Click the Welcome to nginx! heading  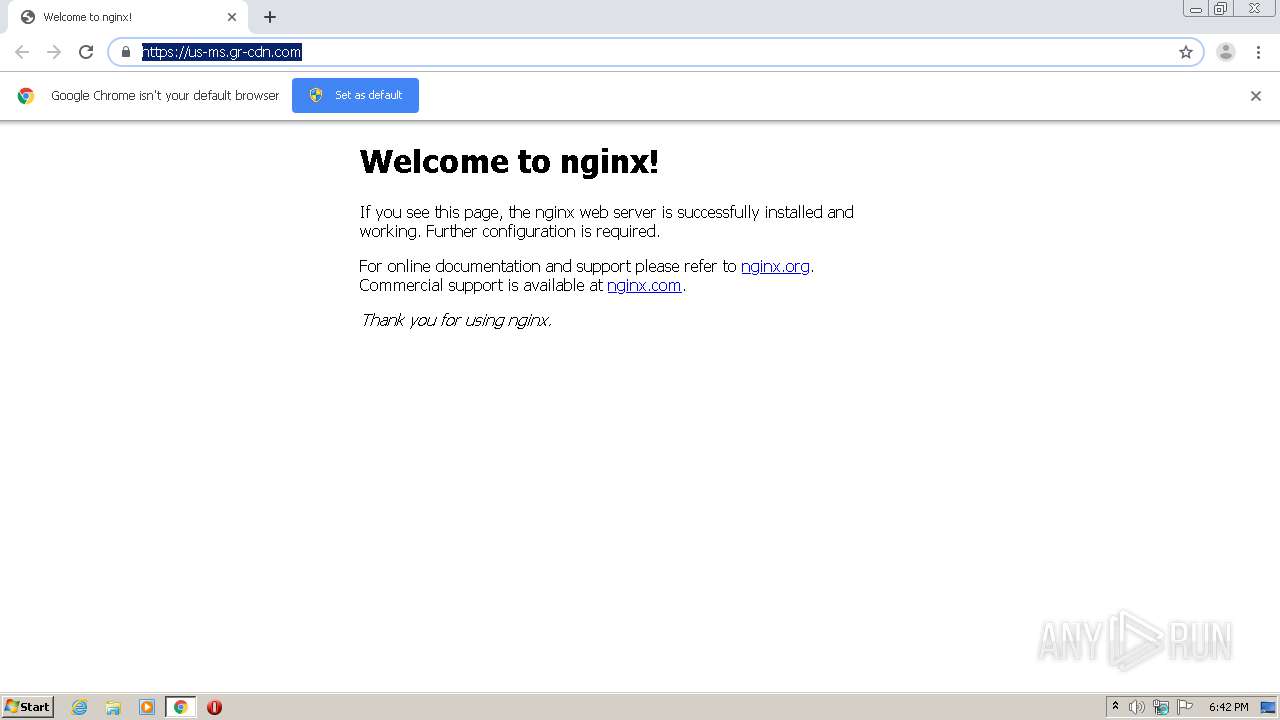pos(509,161)
